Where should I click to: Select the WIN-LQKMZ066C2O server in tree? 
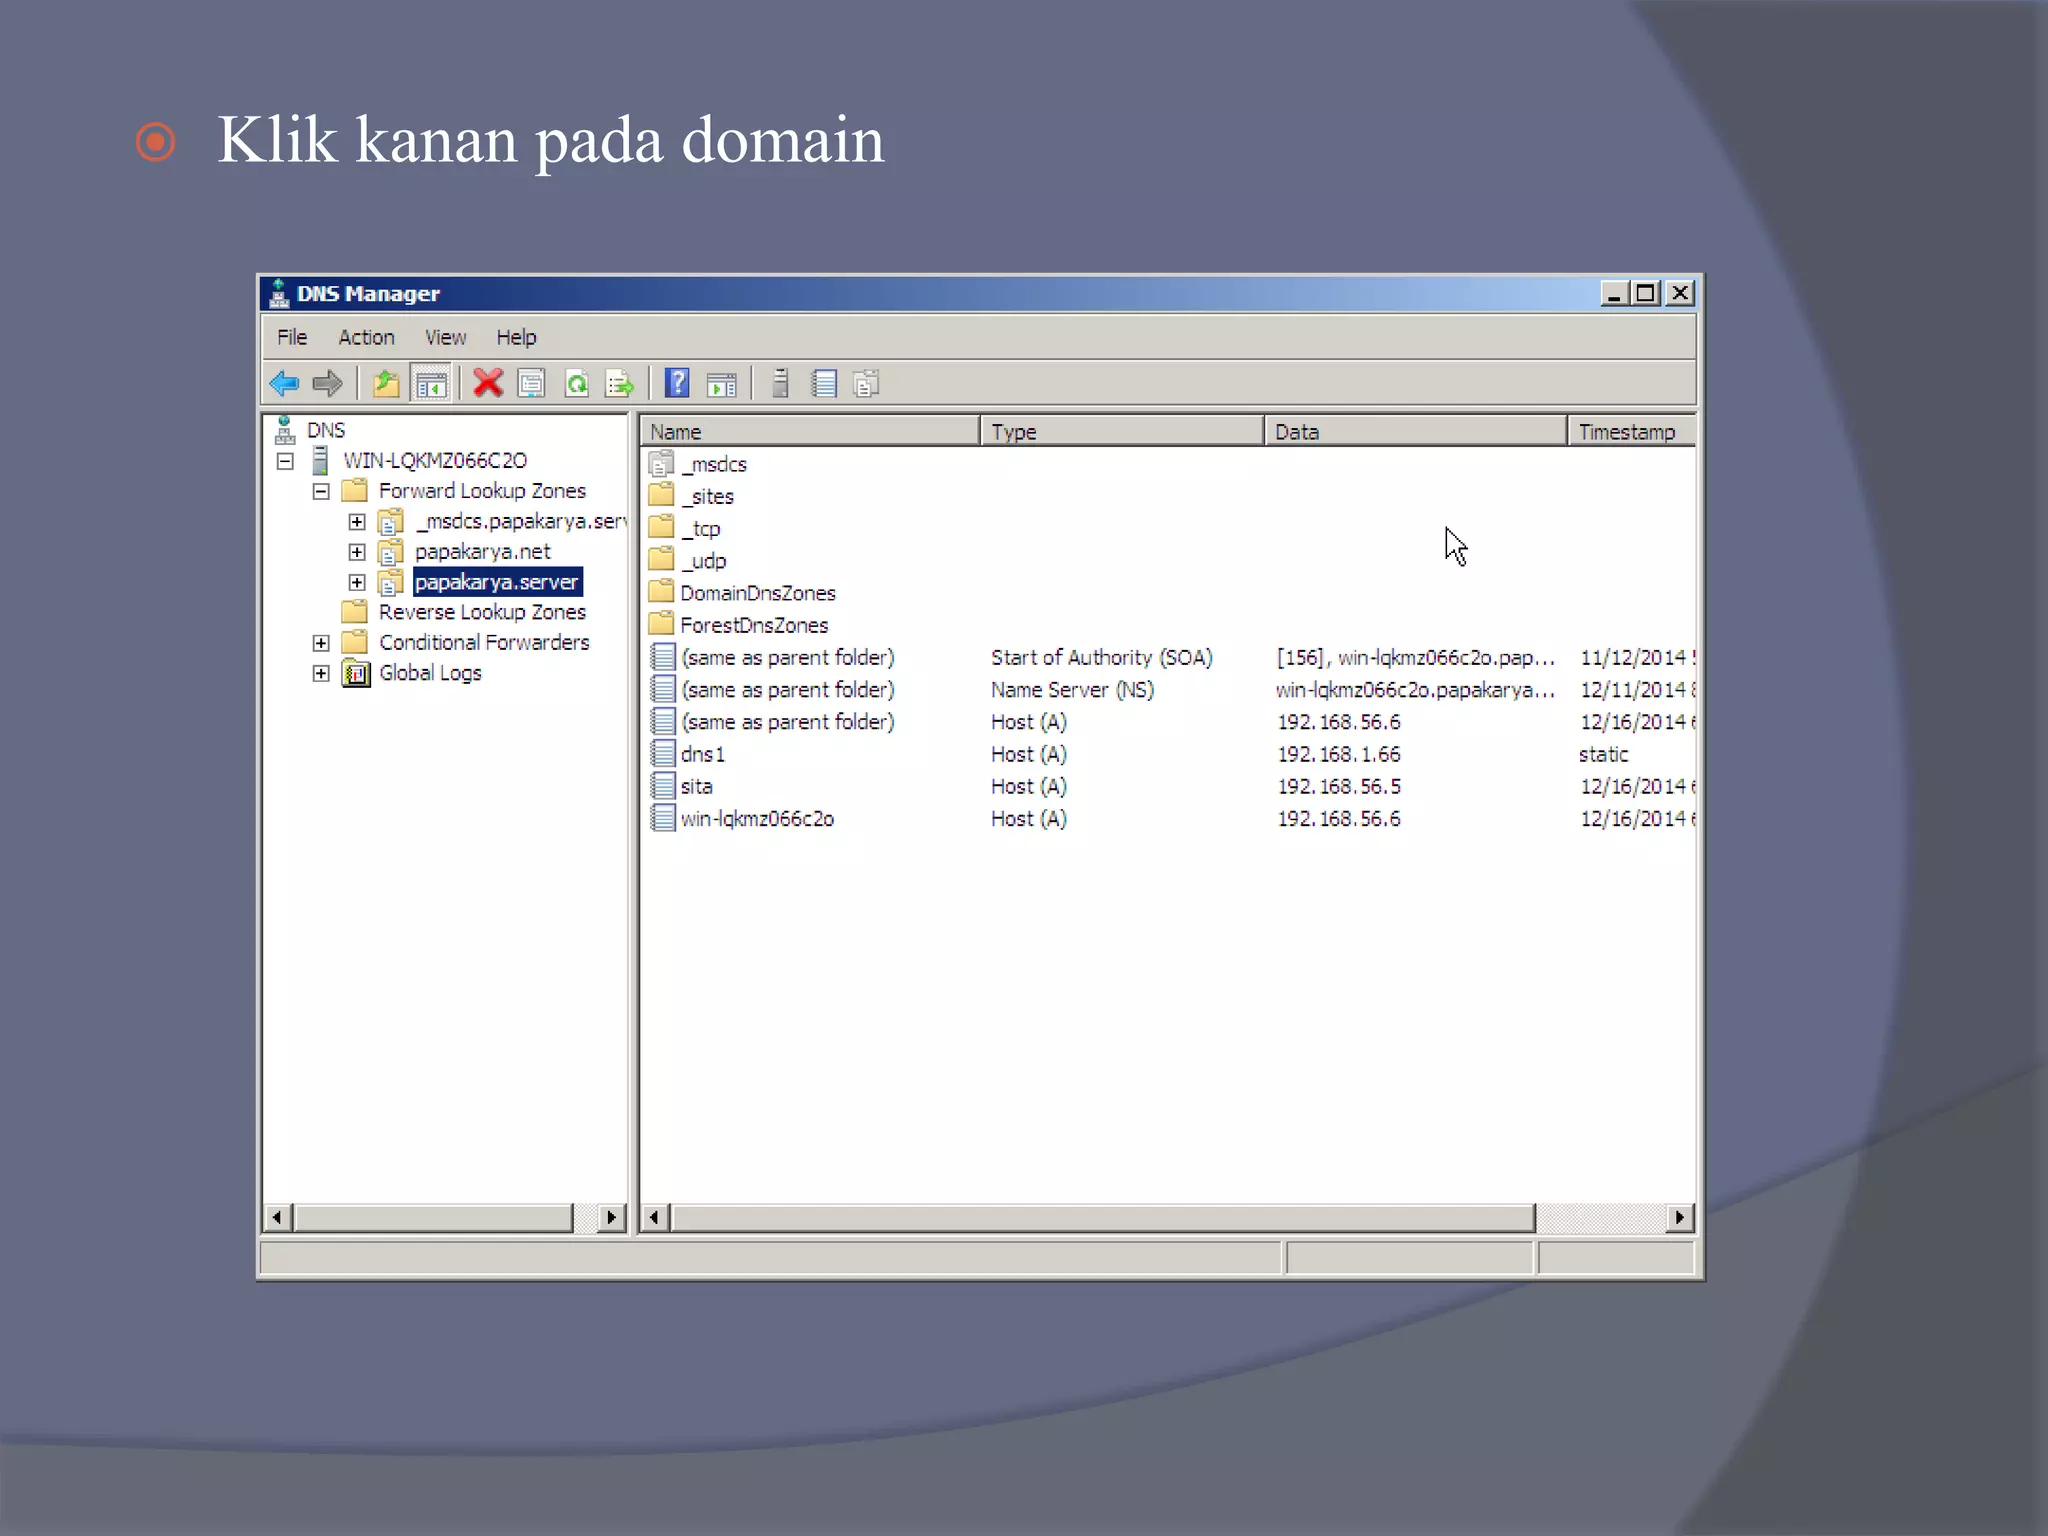click(435, 460)
